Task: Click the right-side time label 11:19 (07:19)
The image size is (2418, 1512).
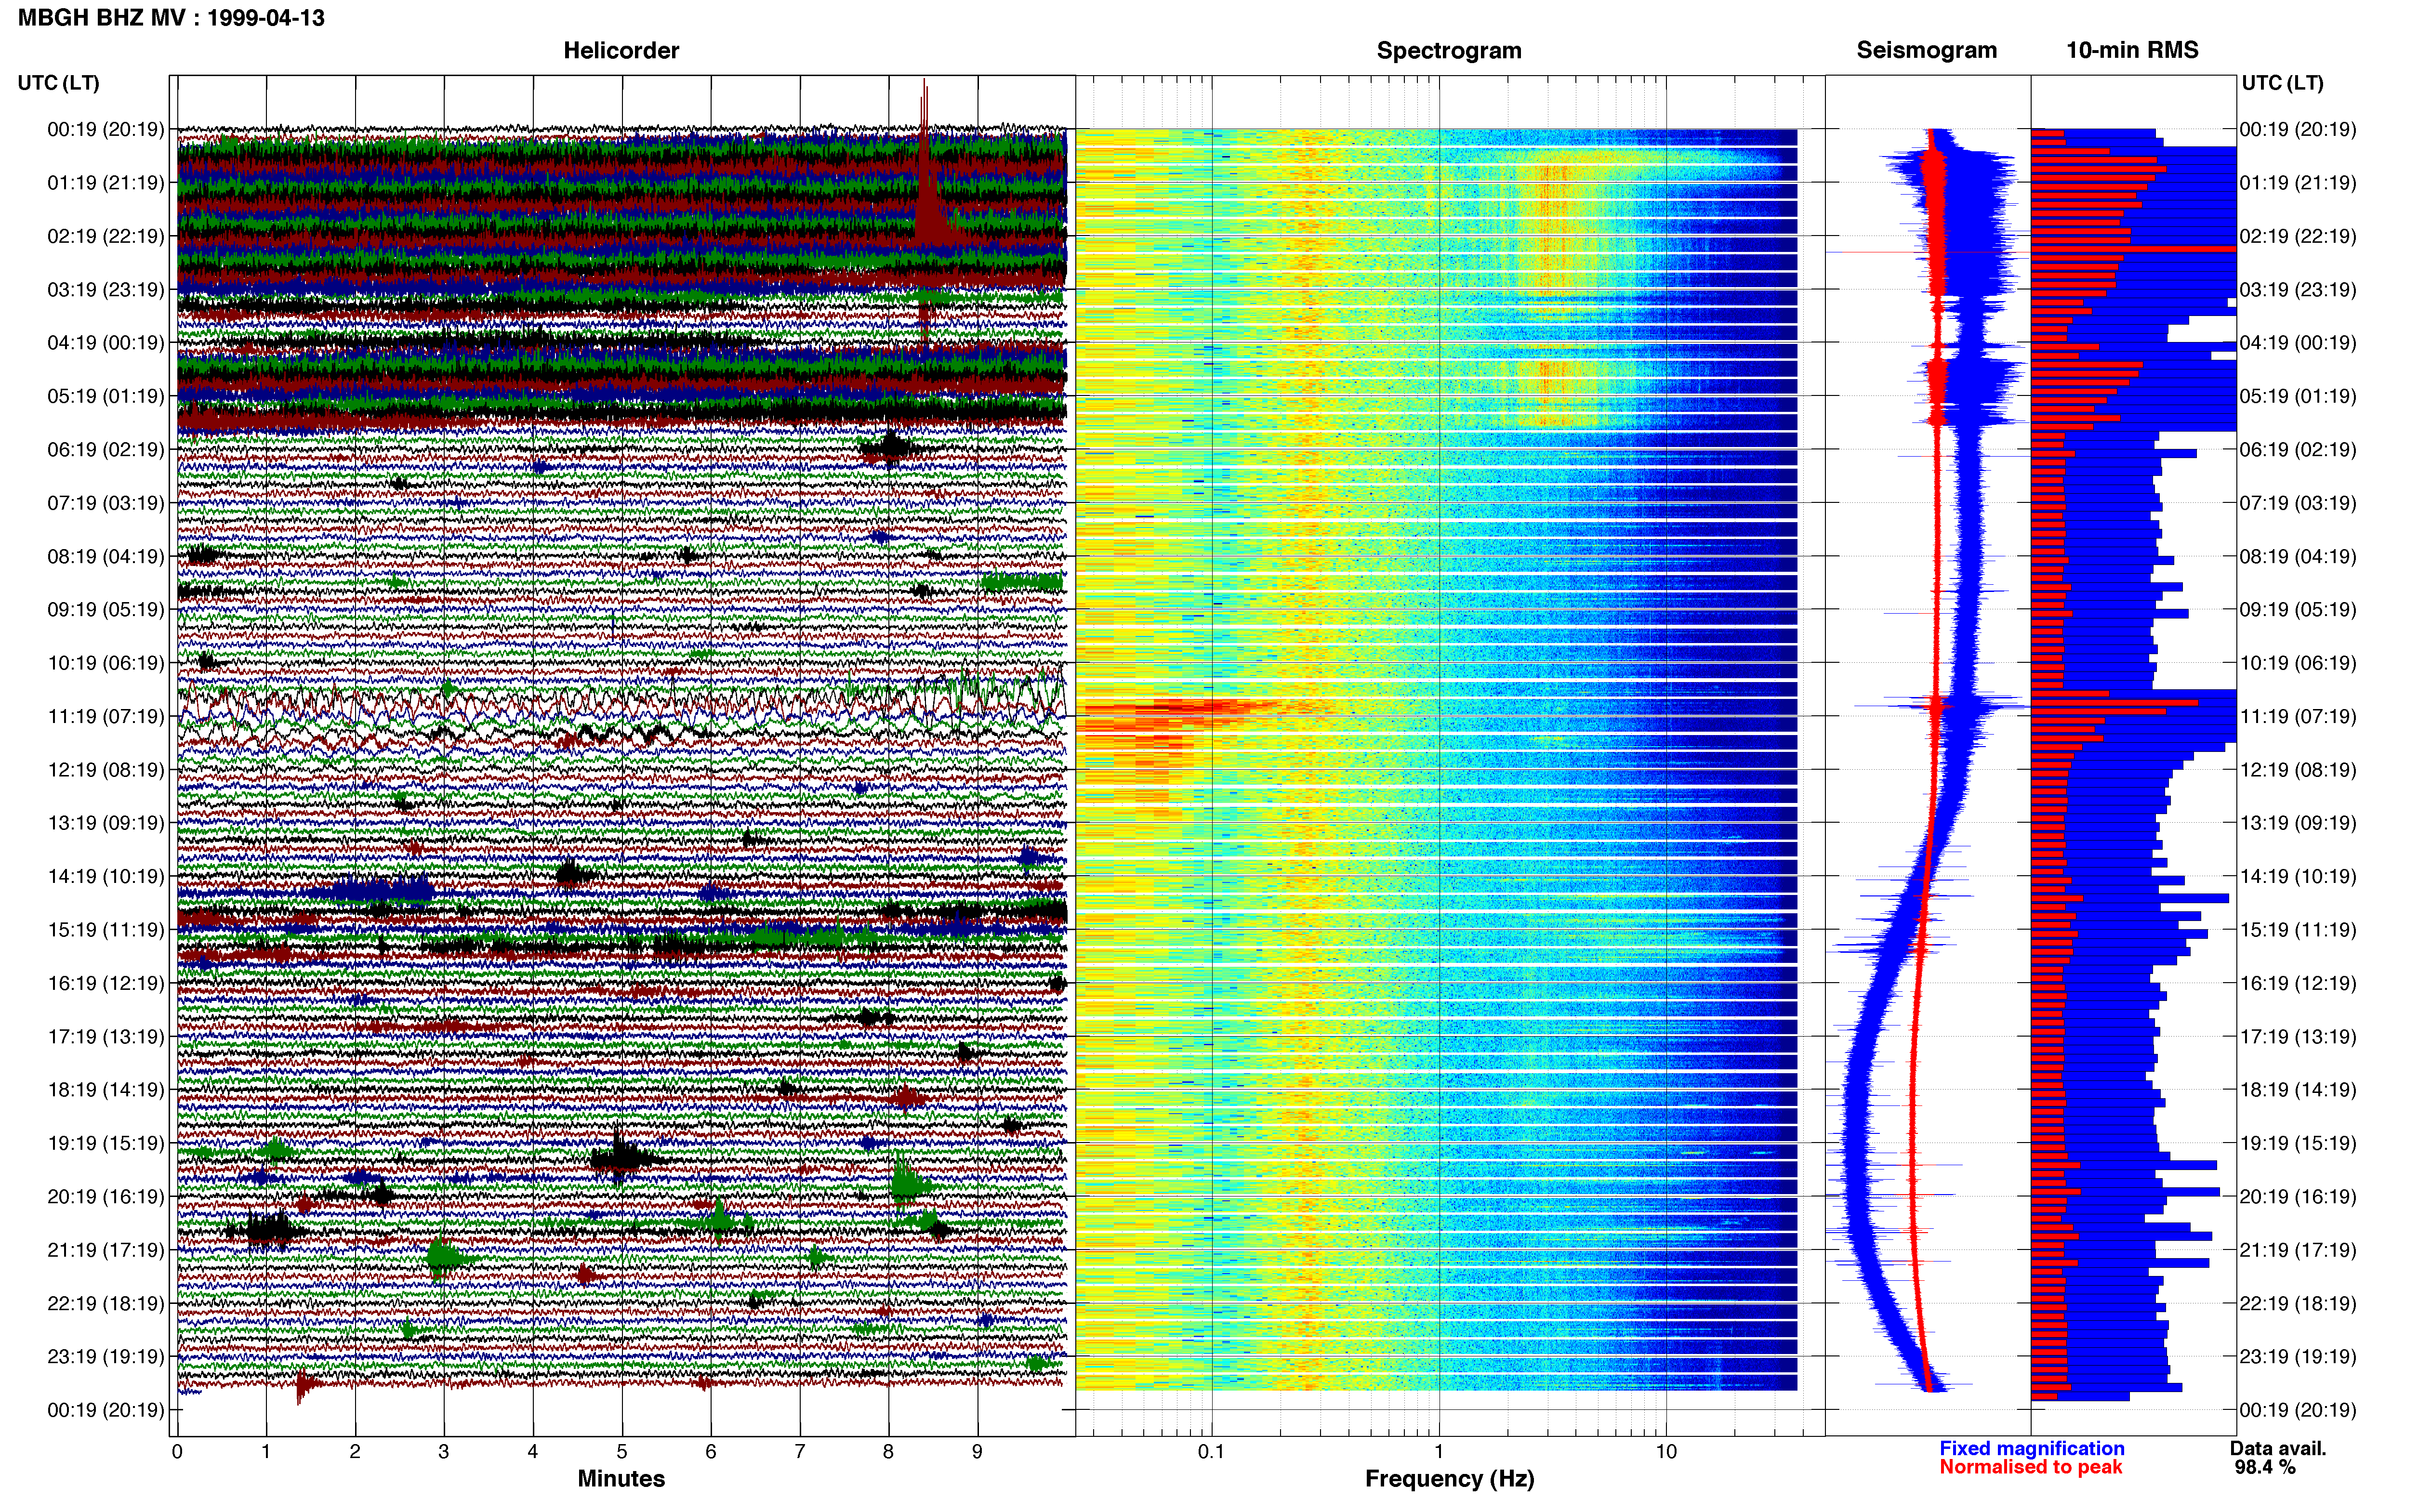Action: (x=2298, y=716)
